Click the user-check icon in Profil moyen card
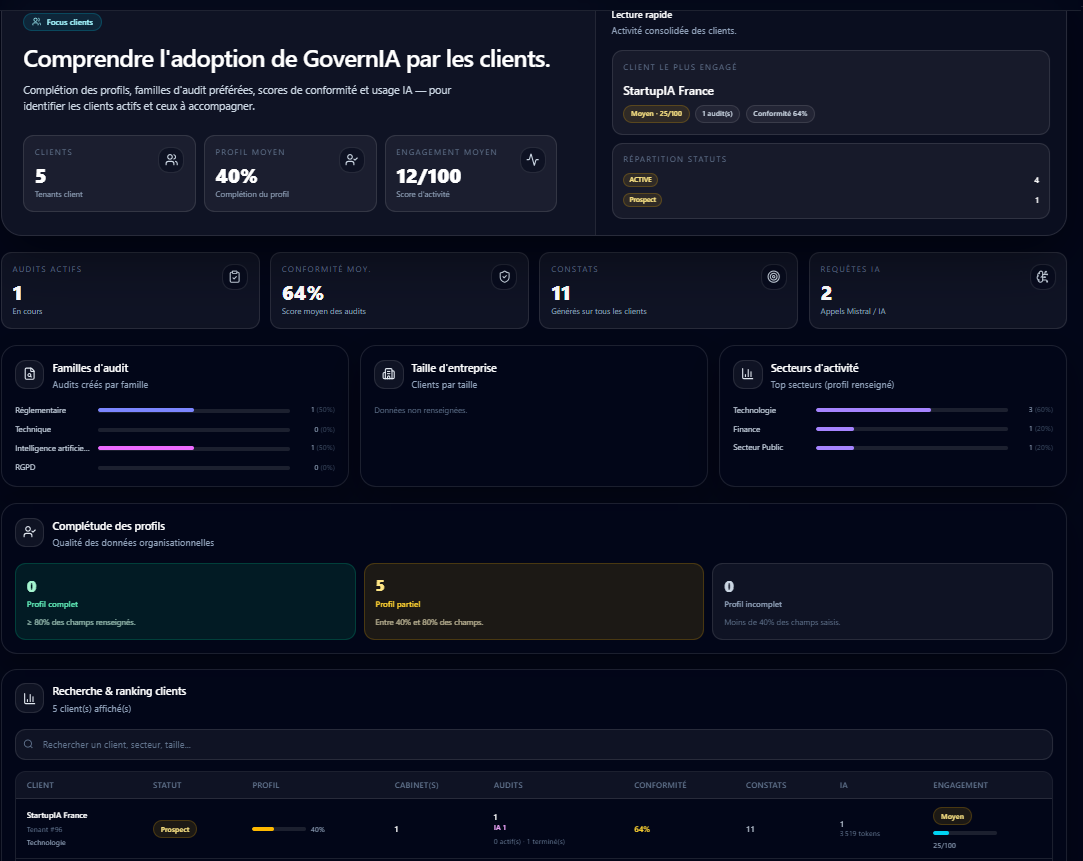1083x861 pixels. 352,160
